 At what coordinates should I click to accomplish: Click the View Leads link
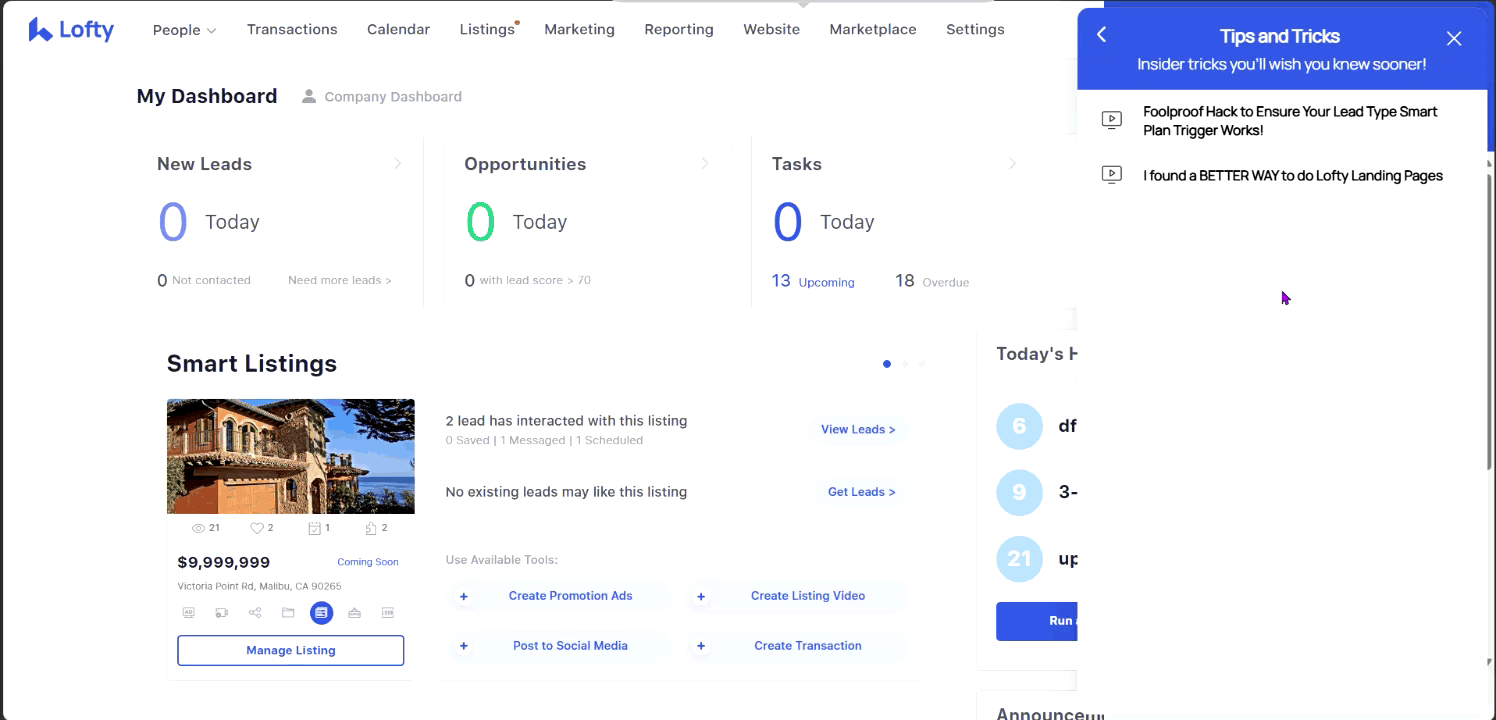(x=858, y=429)
